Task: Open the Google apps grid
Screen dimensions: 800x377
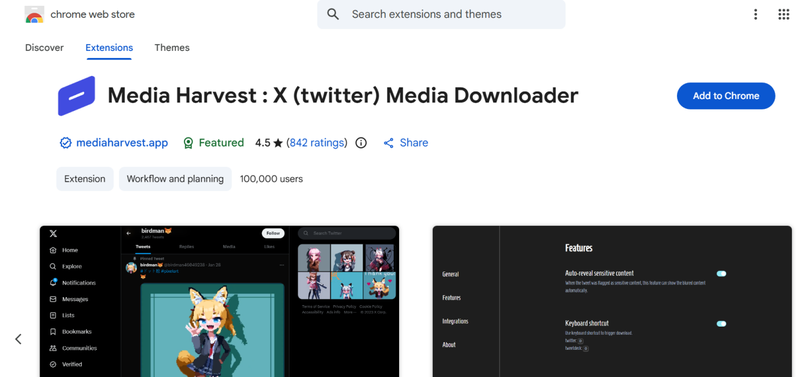Action: click(784, 14)
